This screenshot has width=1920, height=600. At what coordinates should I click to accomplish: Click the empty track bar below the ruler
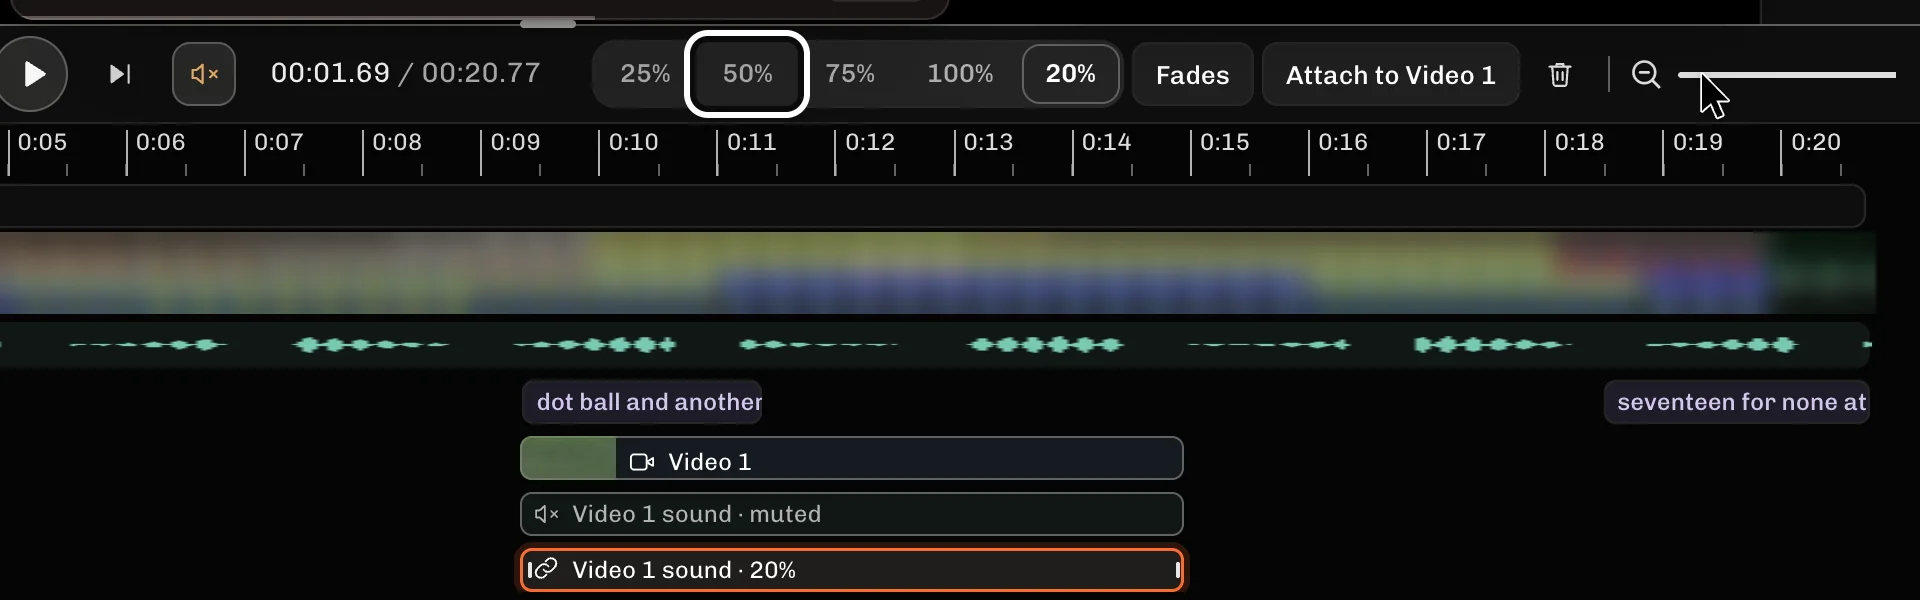coord(932,206)
